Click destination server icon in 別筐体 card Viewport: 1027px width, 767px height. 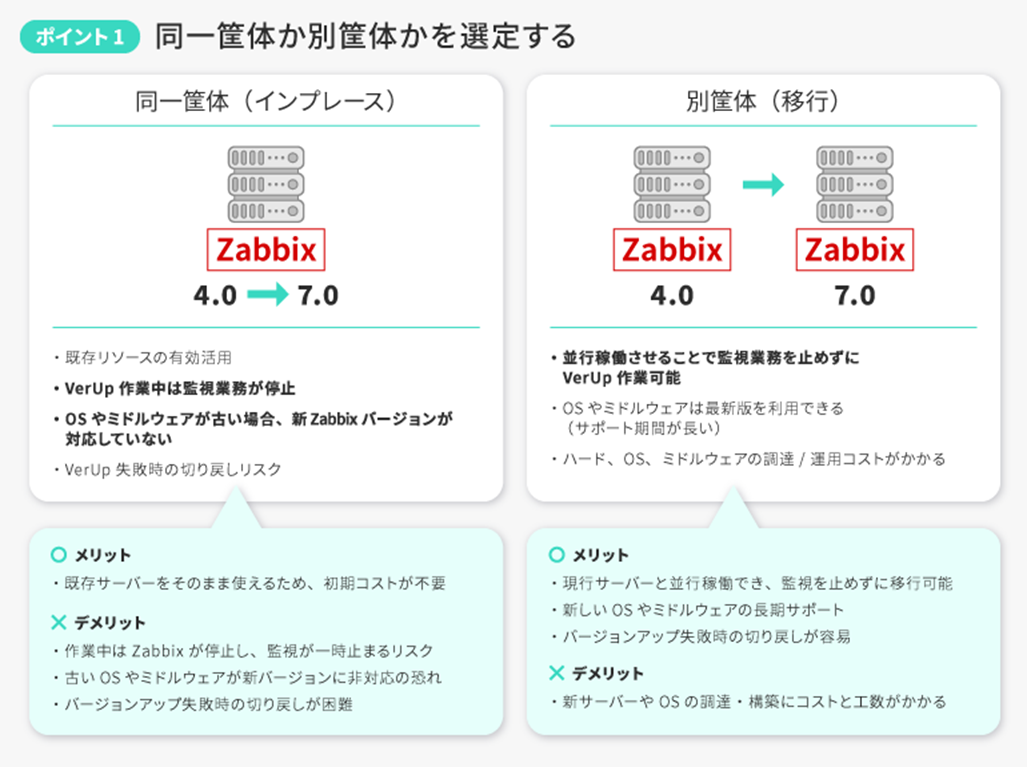855,184
